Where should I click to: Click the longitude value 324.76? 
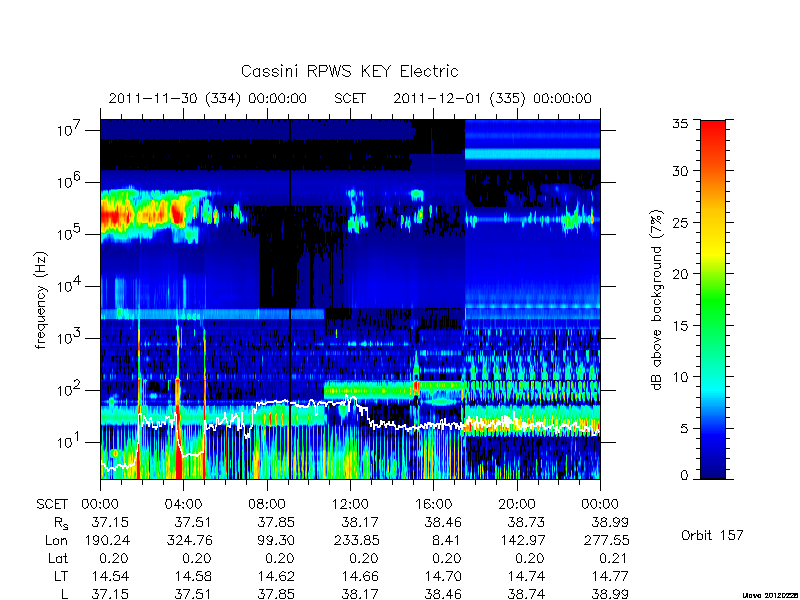click(189, 540)
